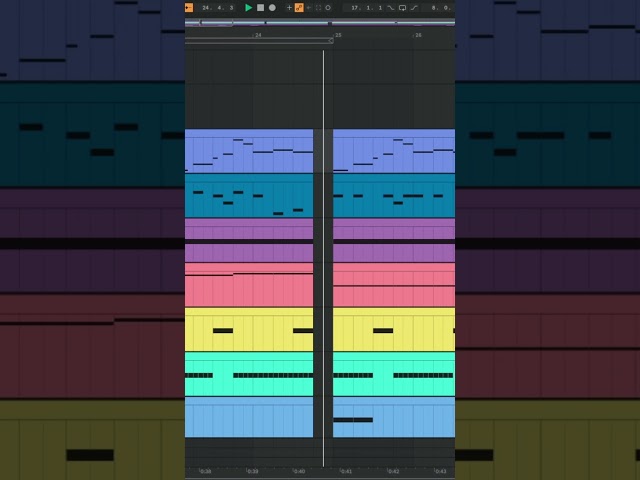Toggle the Loop switch icon

pos(402,7)
